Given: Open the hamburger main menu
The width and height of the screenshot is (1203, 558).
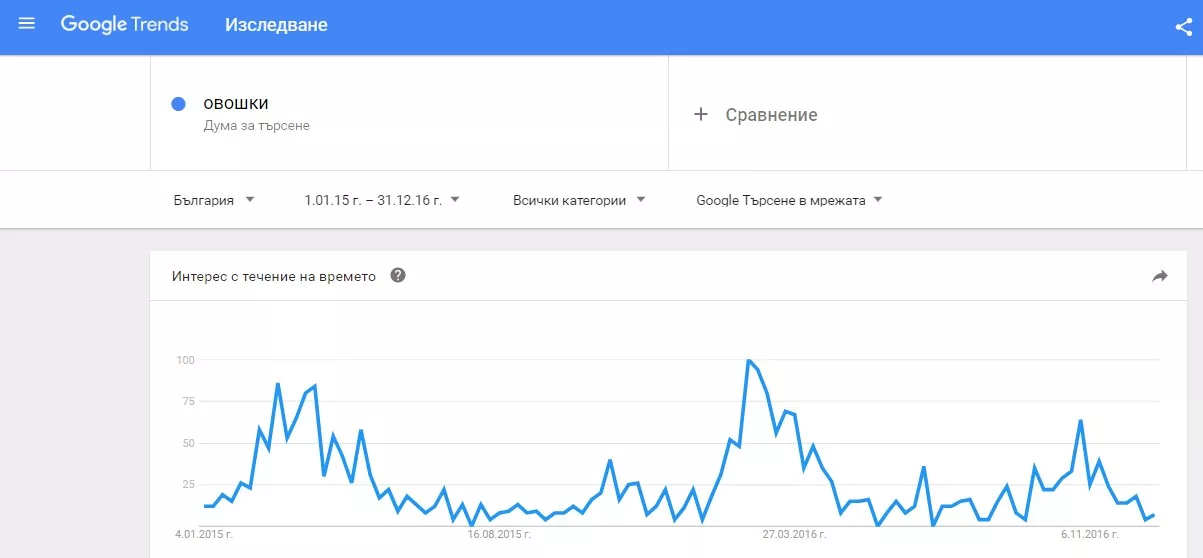Looking at the screenshot, I should coord(27,24).
